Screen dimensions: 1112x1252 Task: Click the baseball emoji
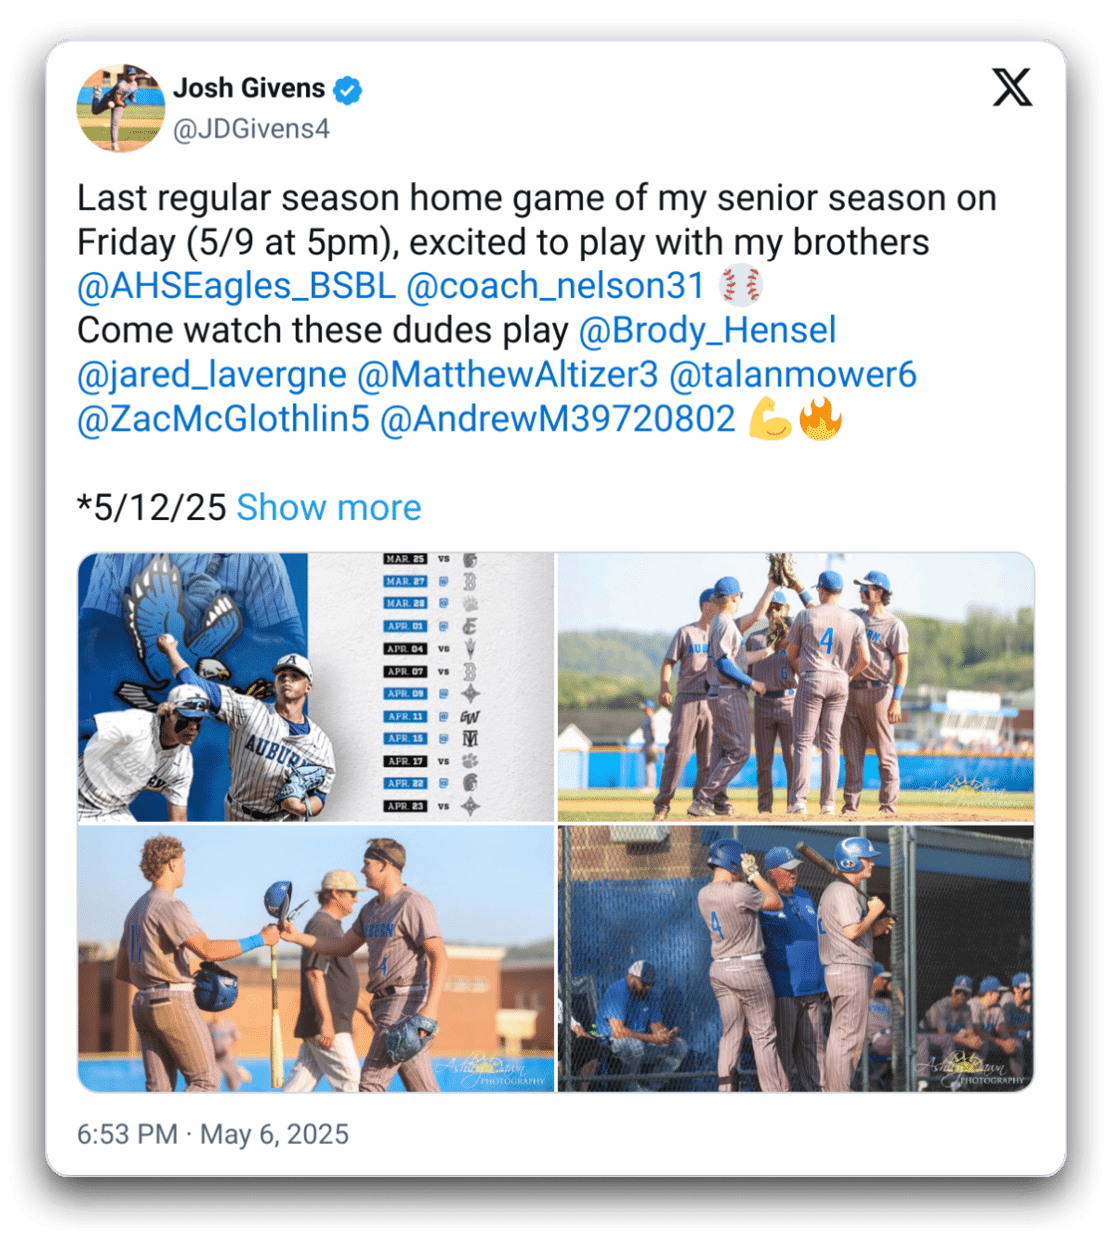click(x=741, y=286)
